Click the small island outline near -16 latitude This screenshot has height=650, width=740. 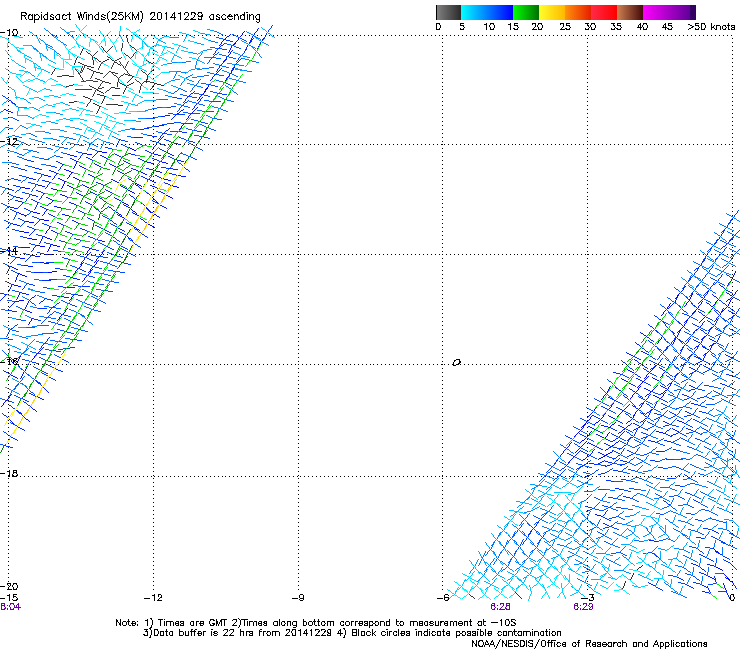coord(456,363)
